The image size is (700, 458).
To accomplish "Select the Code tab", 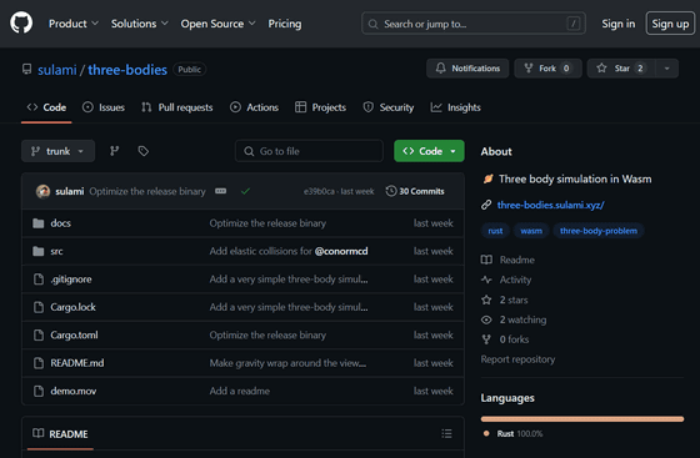I will click(46, 107).
